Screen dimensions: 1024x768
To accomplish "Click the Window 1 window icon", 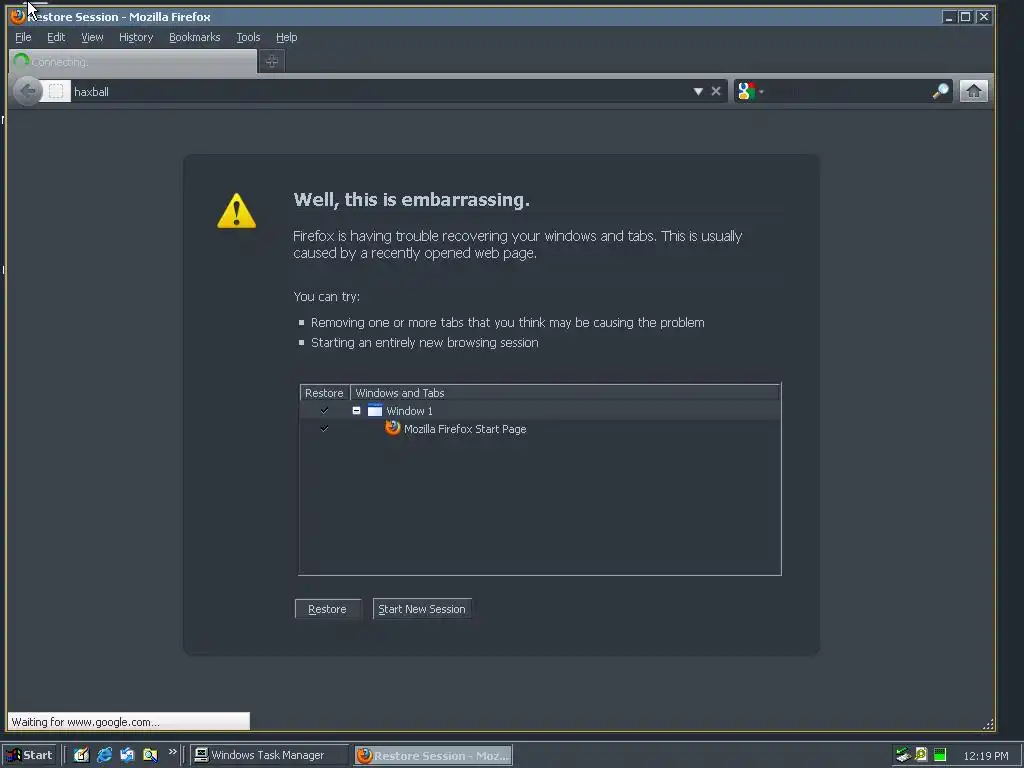I will (375, 410).
